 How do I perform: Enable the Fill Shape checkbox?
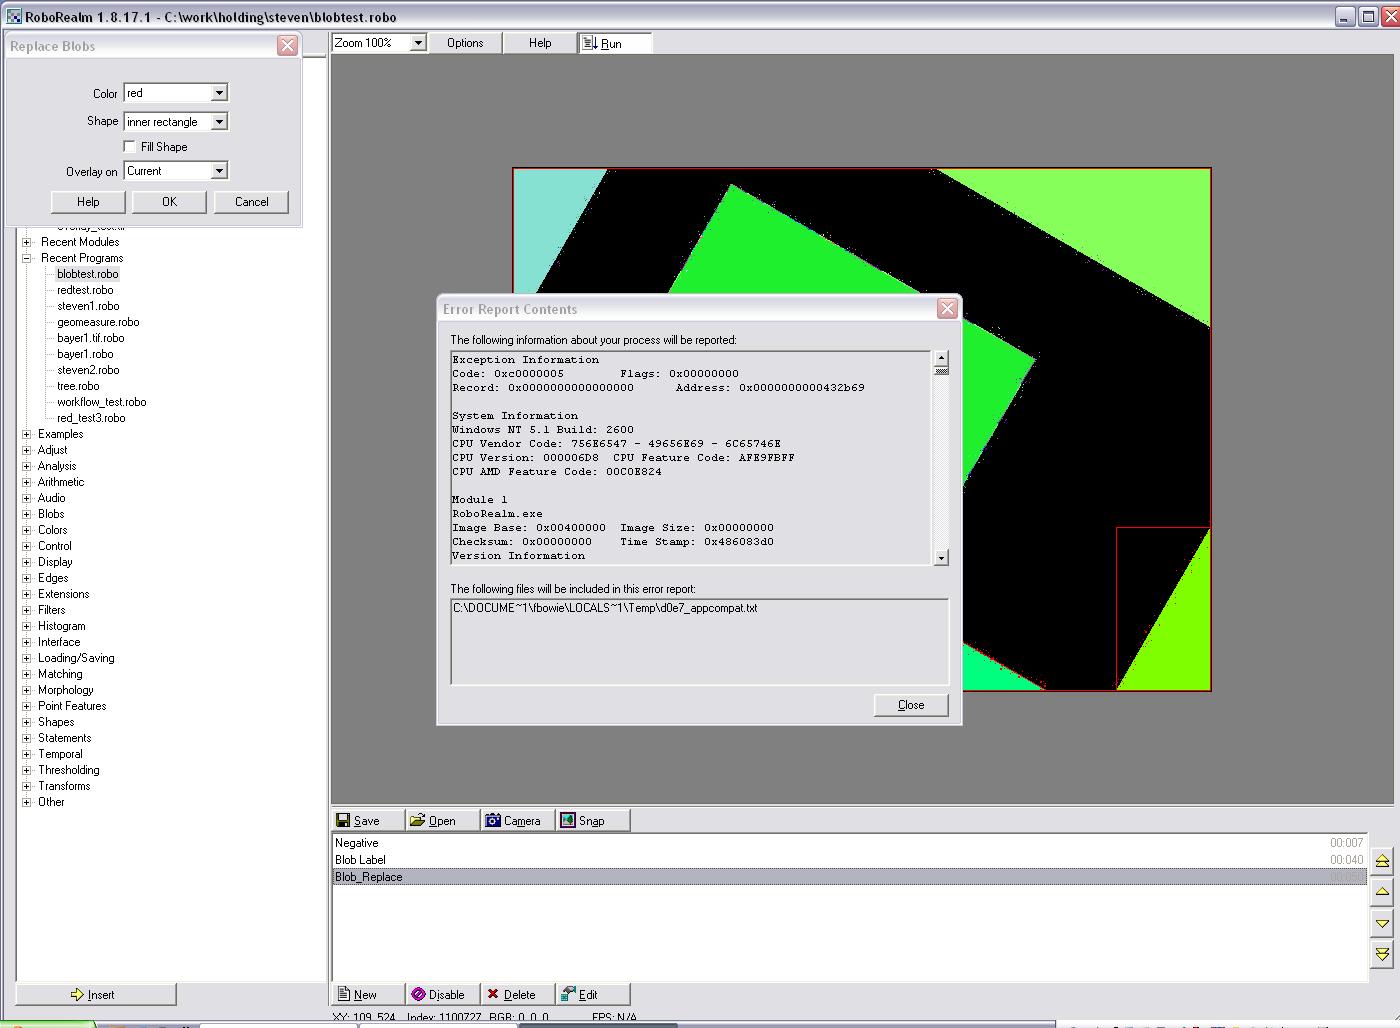click(130, 147)
